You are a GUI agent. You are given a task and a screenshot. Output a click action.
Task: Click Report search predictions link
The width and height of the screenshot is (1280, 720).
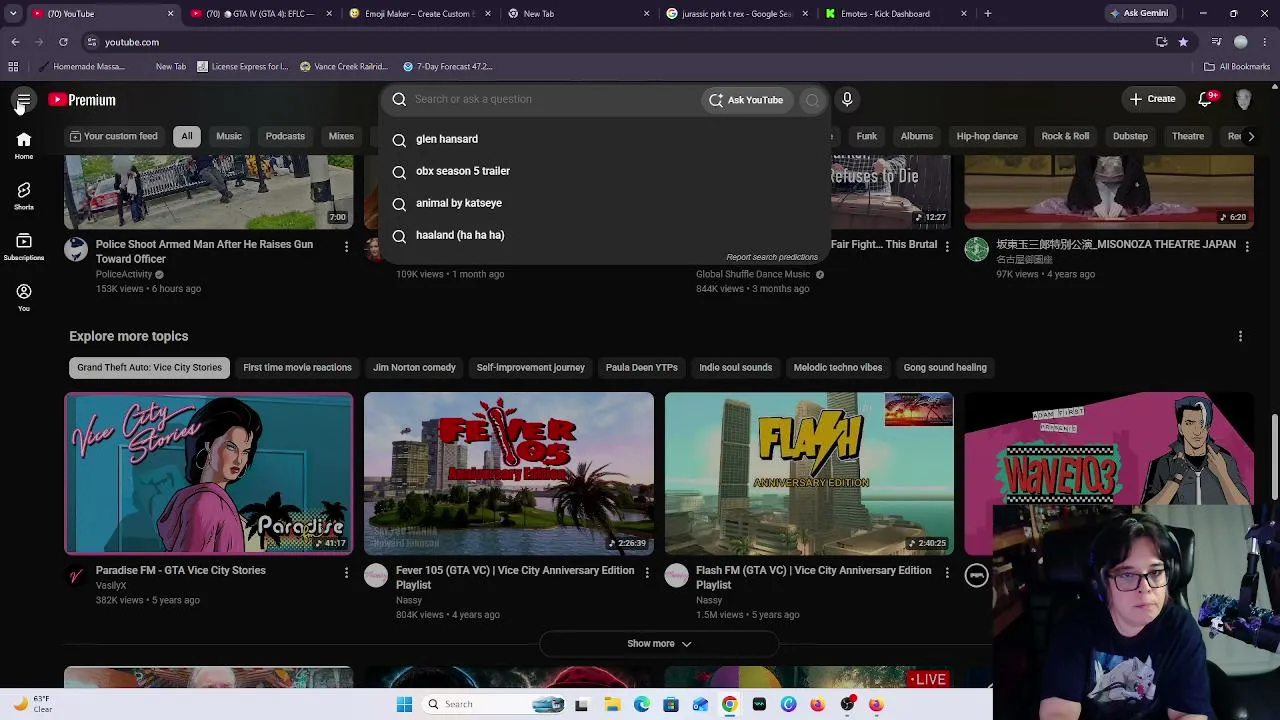point(772,257)
